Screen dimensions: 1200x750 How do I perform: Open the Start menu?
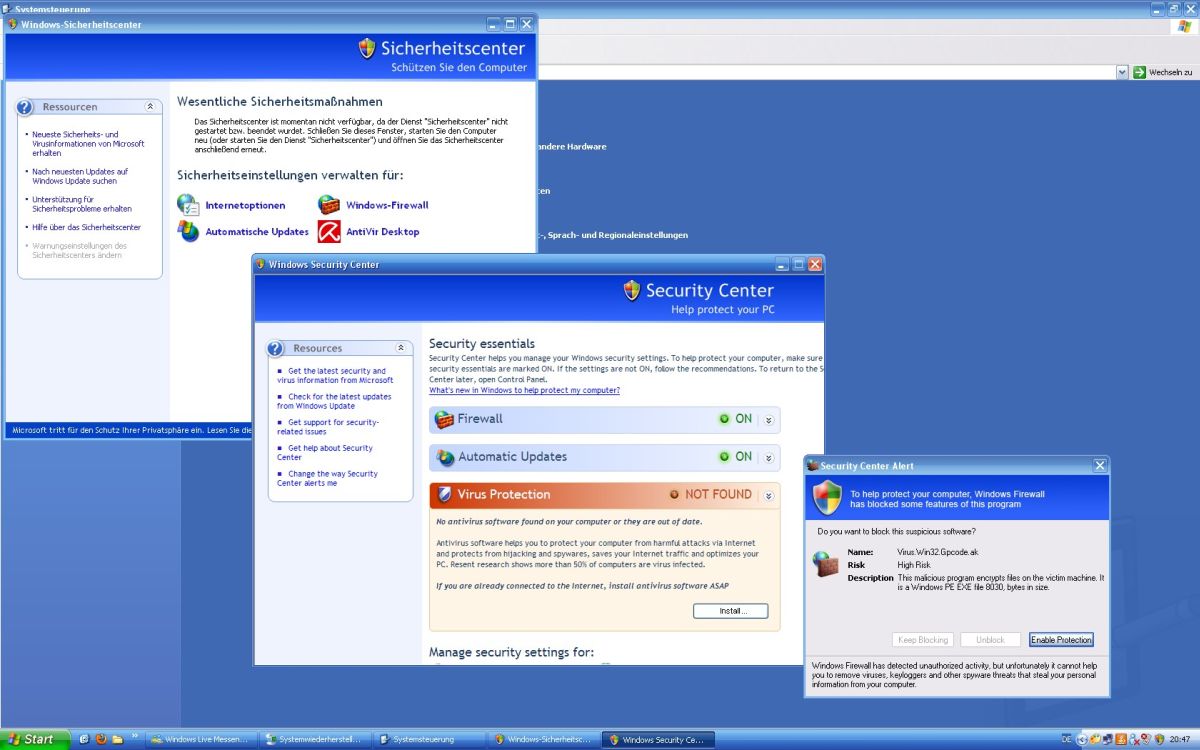click(35, 739)
